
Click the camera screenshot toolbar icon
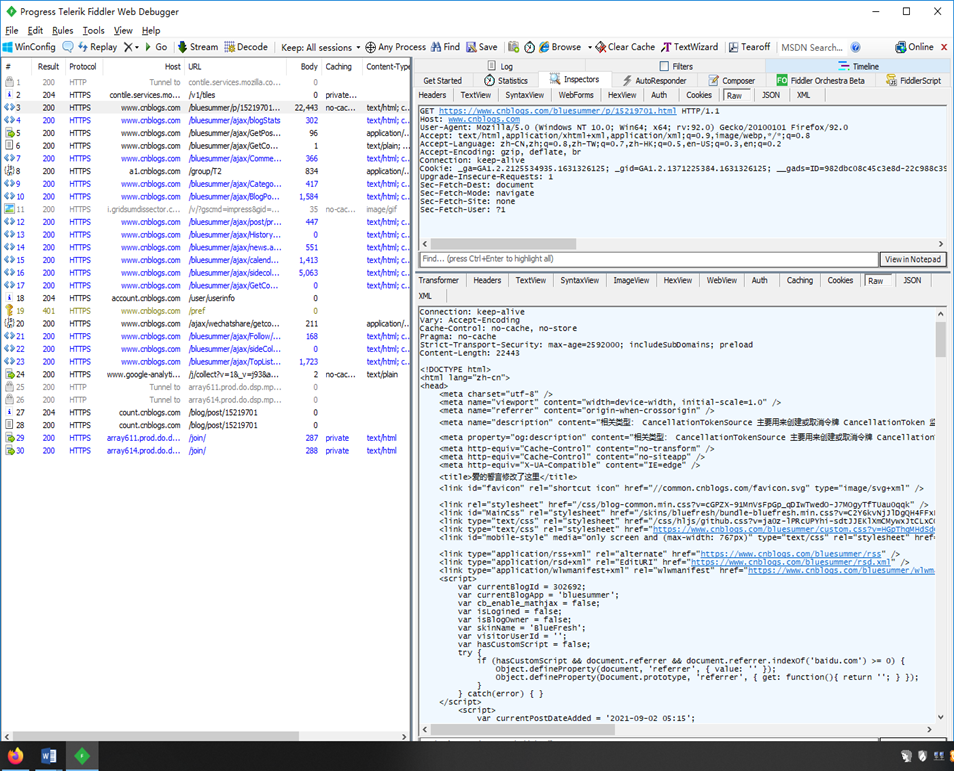(514, 47)
